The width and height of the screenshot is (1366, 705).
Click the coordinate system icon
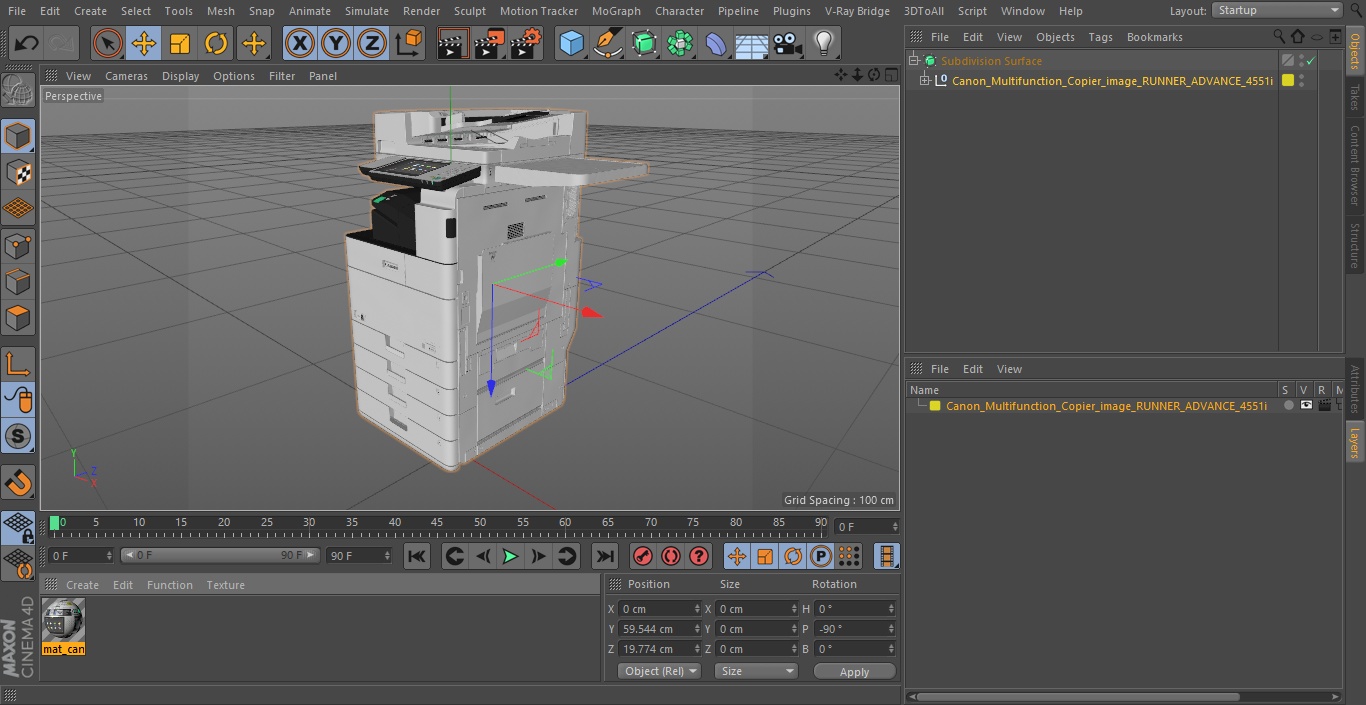409,43
